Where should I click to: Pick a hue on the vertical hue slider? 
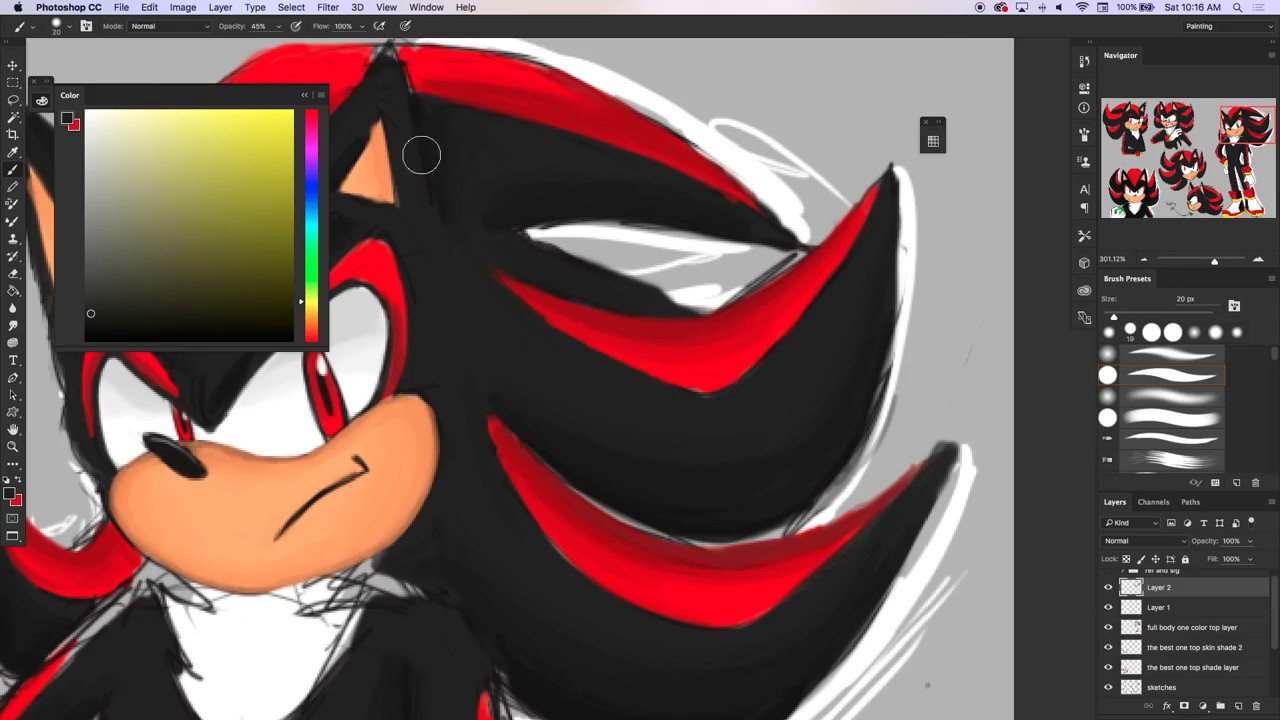(311, 226)
